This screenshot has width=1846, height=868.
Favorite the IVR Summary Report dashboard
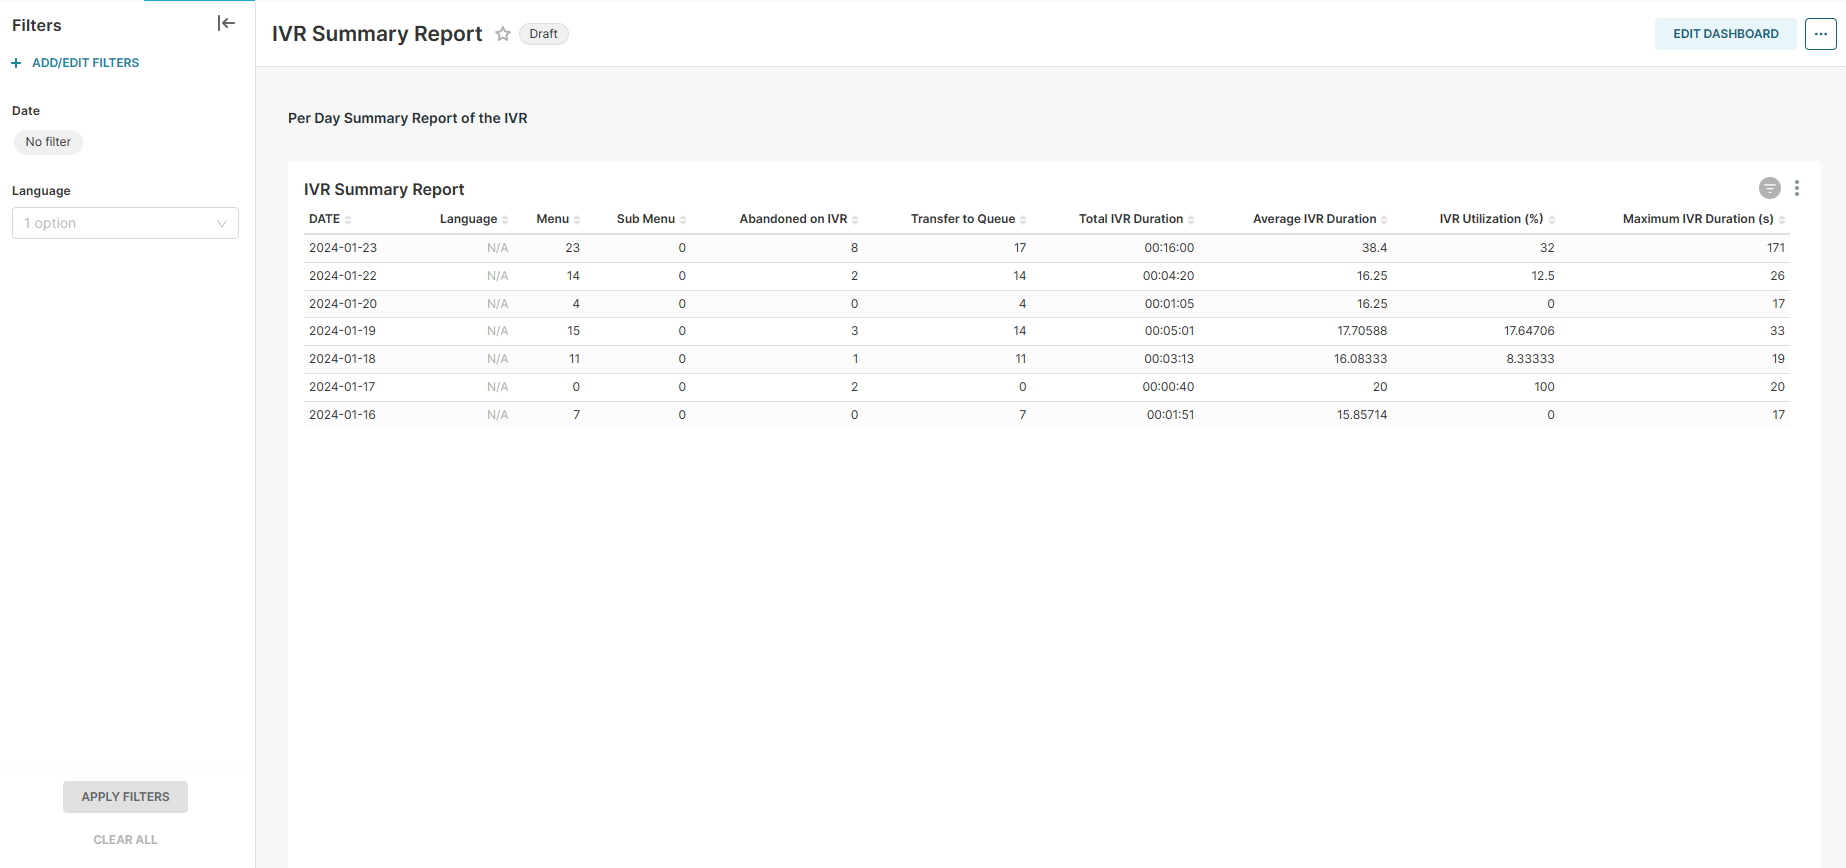pos(503,34)
